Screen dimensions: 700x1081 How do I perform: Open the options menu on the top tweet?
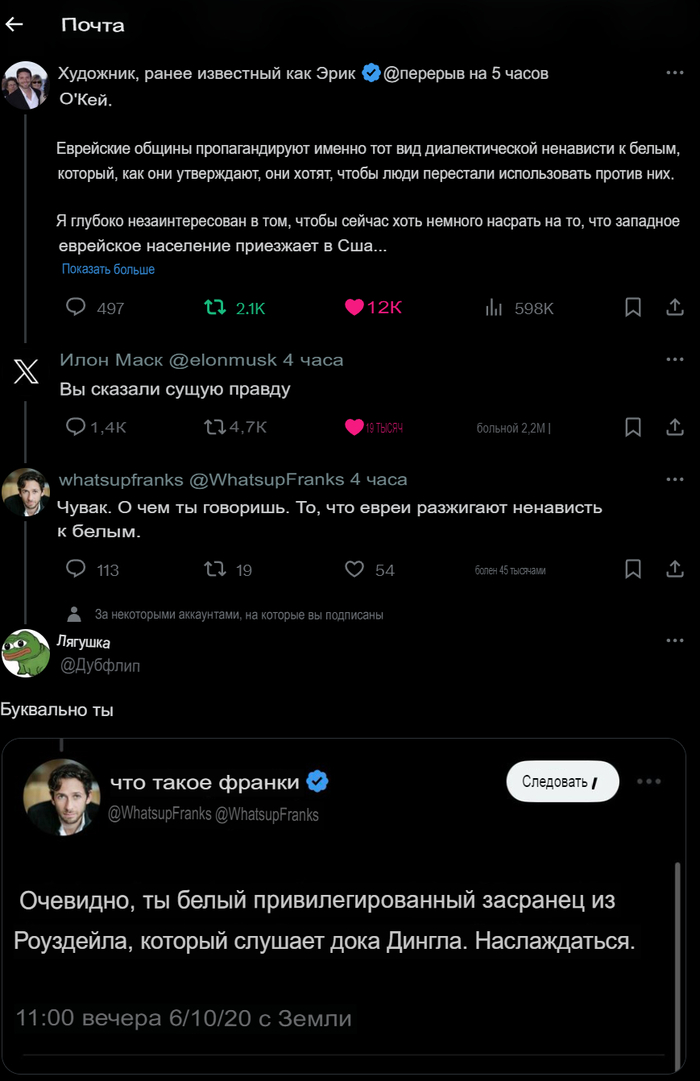point(675,71)
